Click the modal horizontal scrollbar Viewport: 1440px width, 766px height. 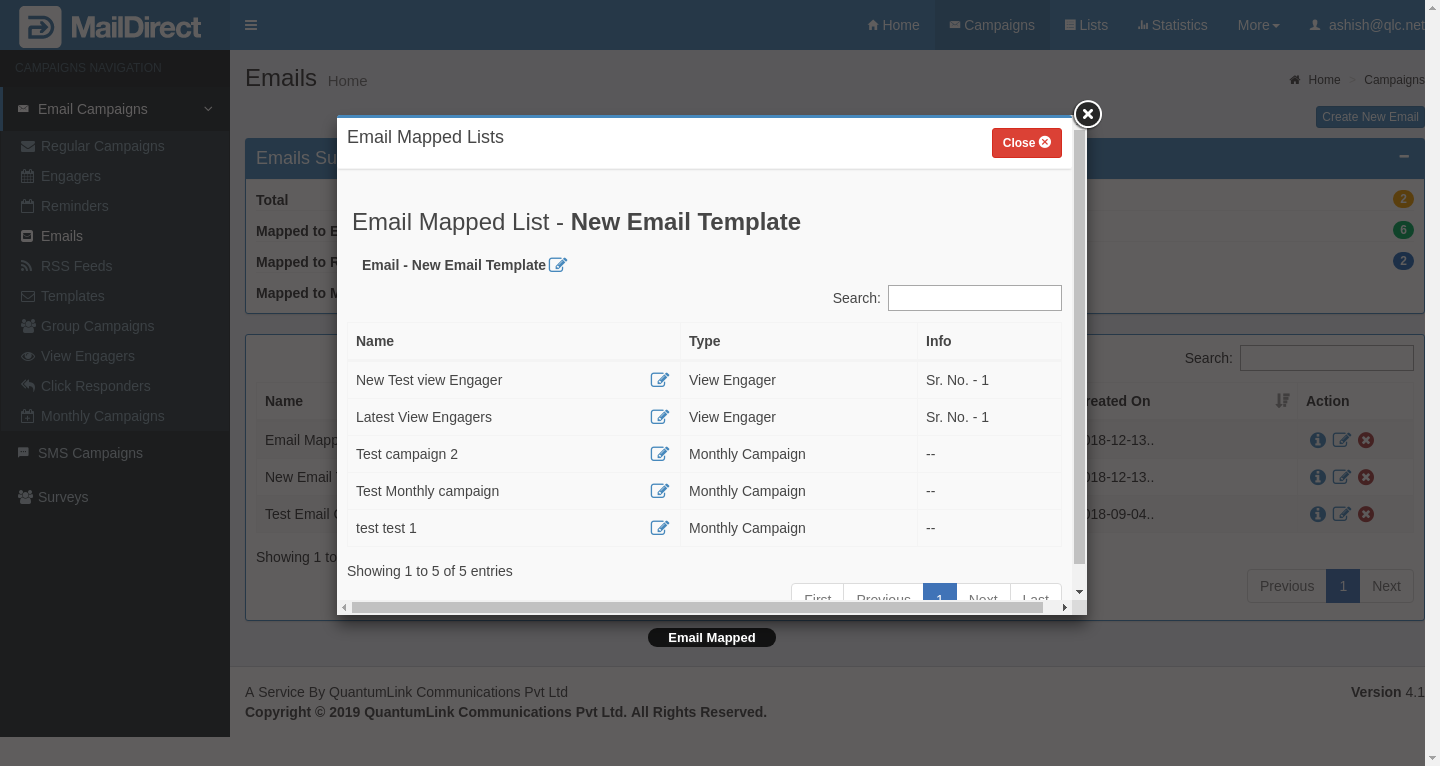700,607
